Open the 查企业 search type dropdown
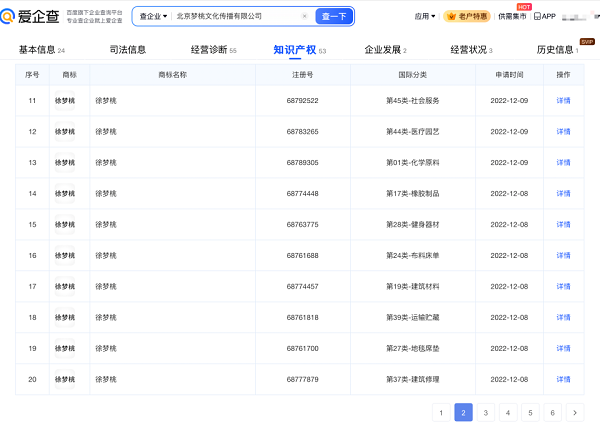Screen dimensions: 600x426 [x=153, y=16]
